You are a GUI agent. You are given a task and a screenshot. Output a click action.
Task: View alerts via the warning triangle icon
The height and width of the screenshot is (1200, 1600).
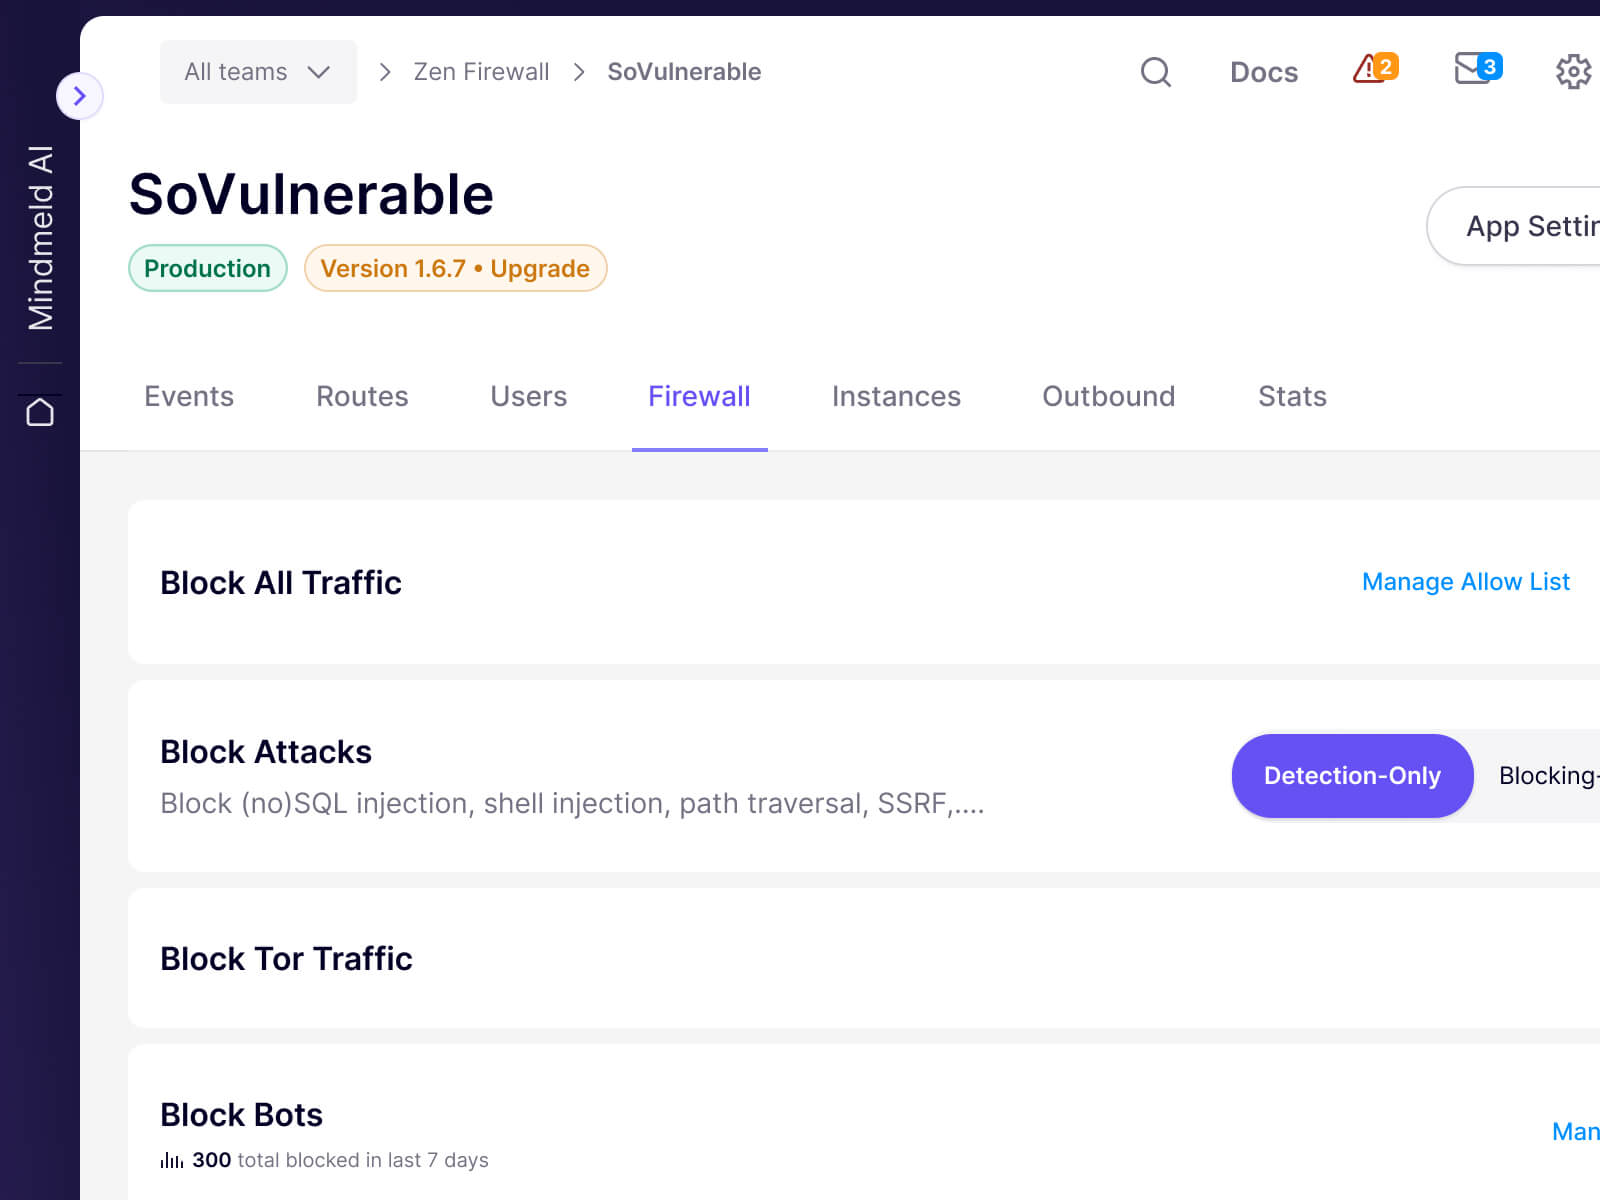click(1375, 68)
